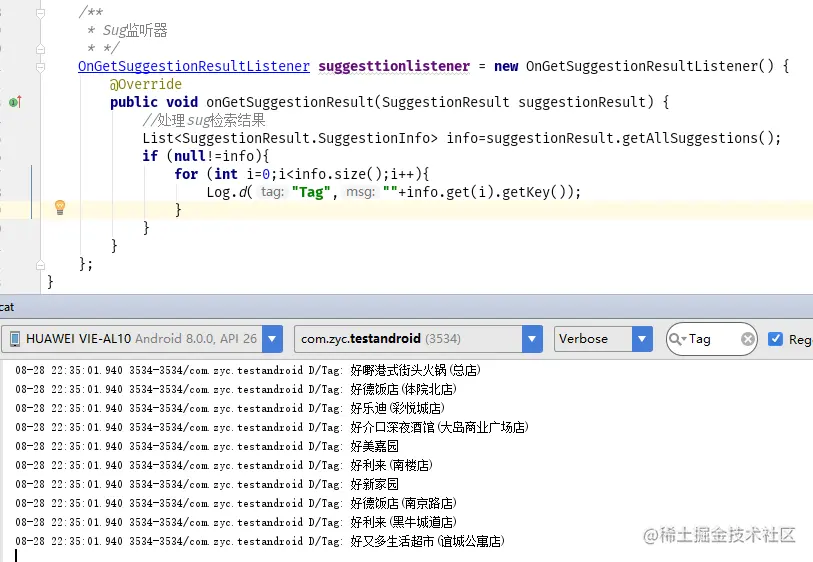Image resolution: width=813 pixels, height=562 pixels.
Task: Follow the OnGetSuggestionResultListener type link
Action: point(194,66)
